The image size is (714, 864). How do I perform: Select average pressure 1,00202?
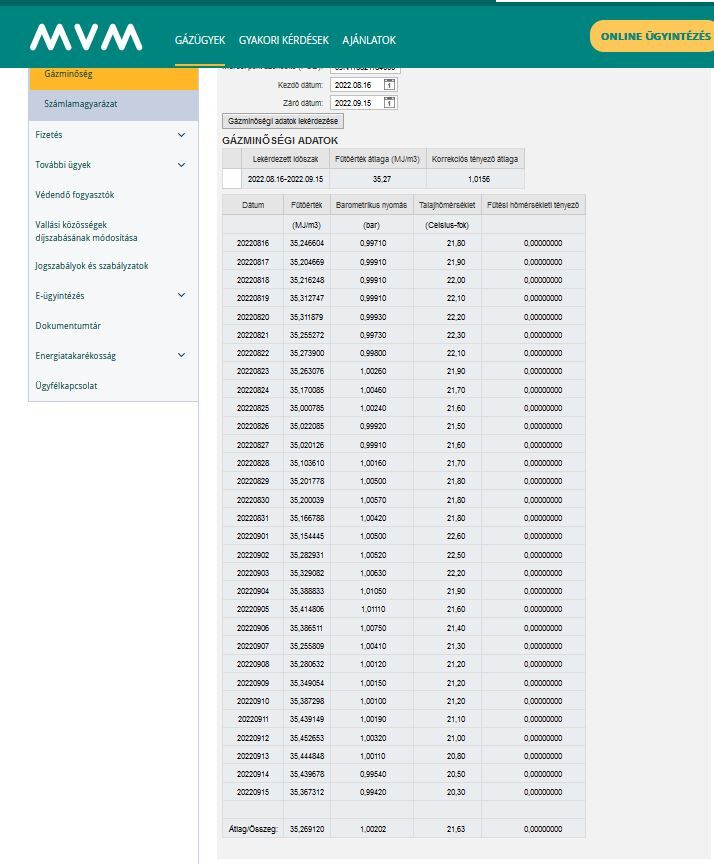tap(373, 829)
